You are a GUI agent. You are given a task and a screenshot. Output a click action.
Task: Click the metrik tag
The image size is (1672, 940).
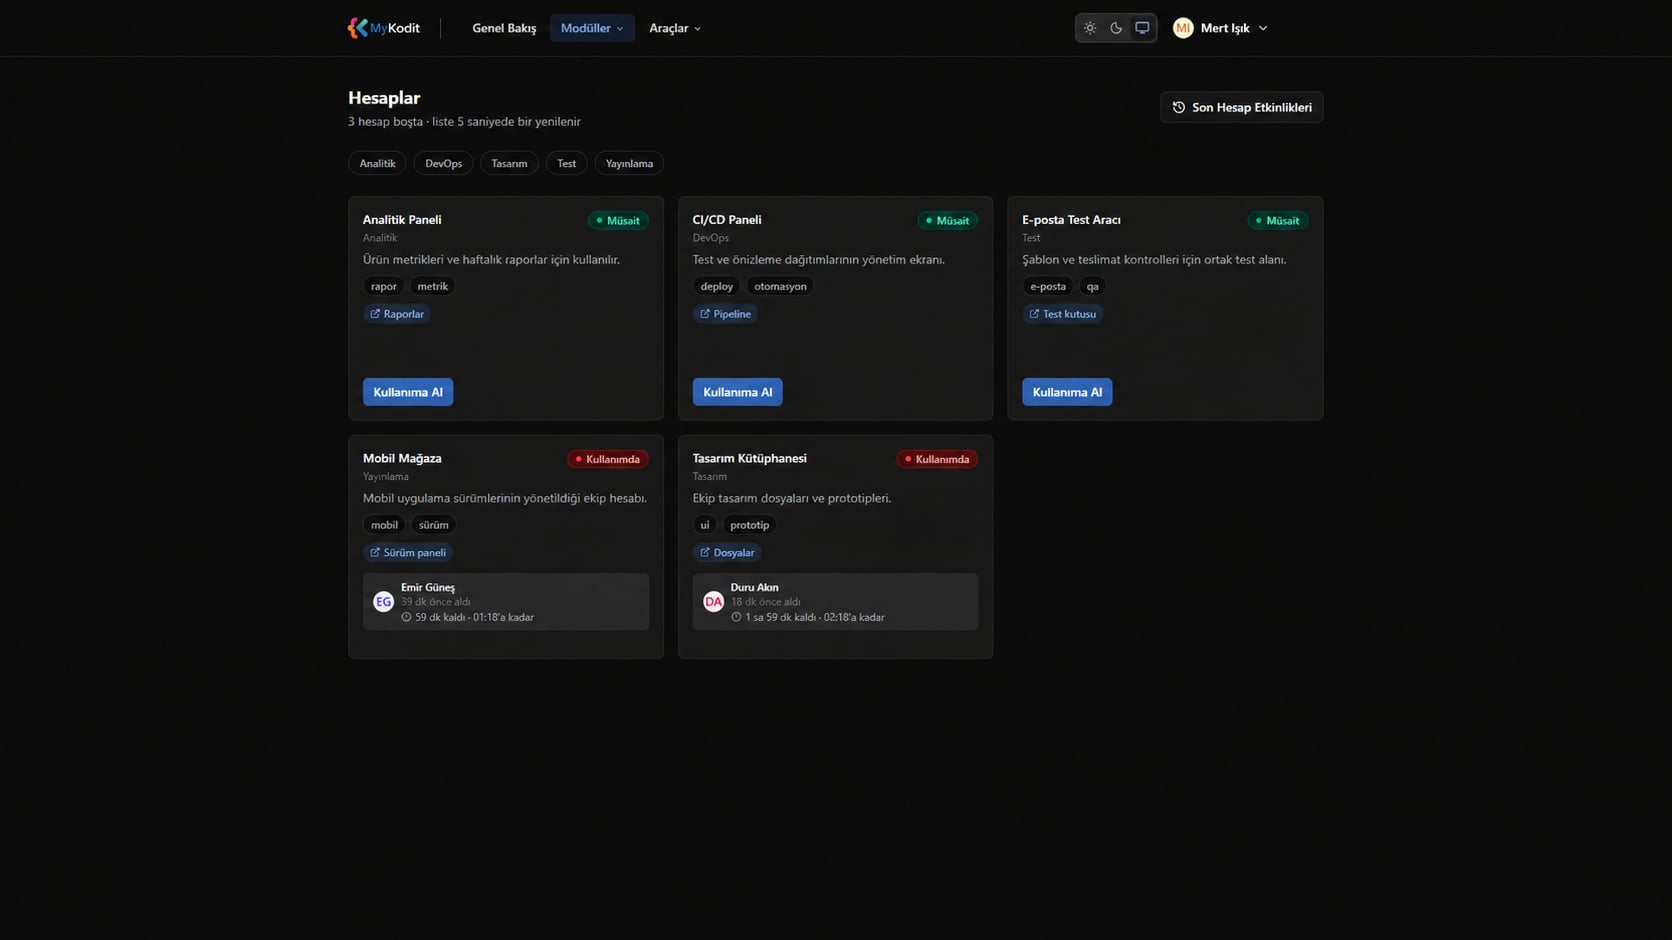(x=432, y=286)
